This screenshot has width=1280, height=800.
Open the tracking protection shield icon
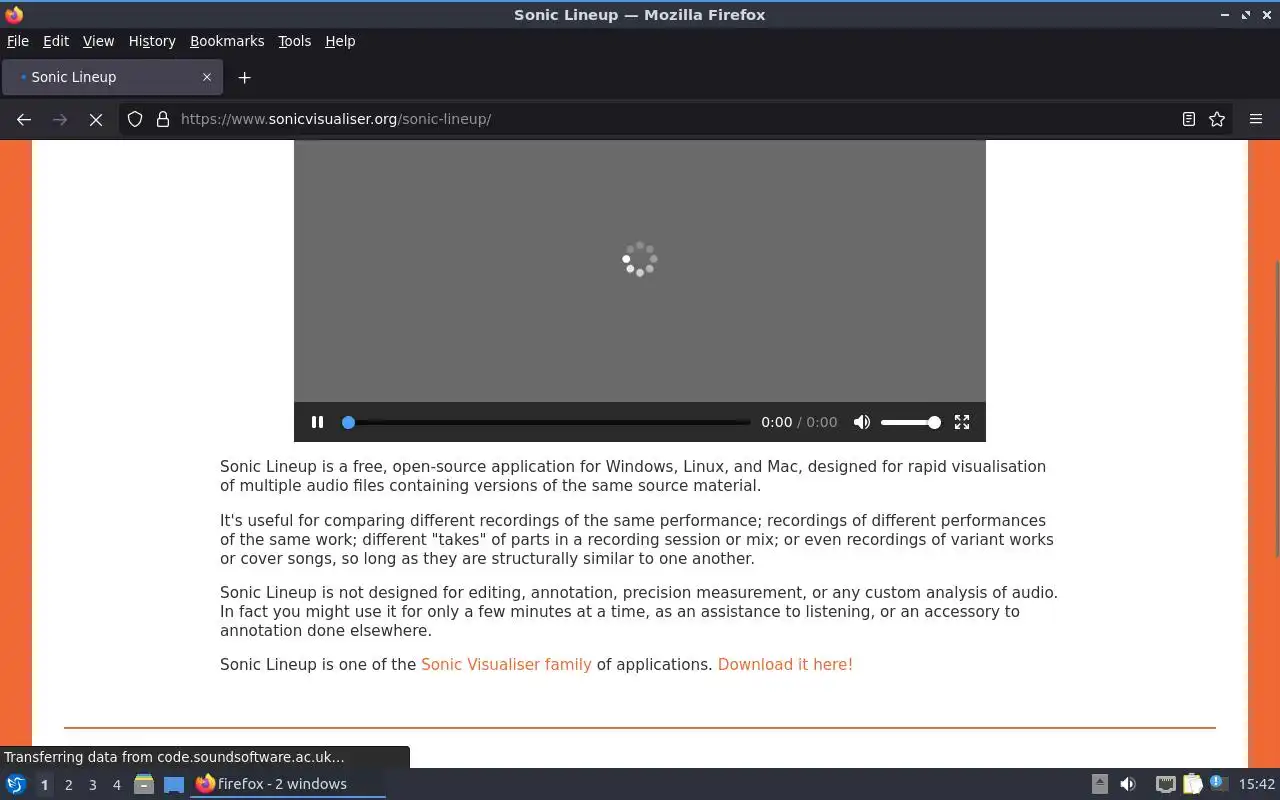point(135,119)
